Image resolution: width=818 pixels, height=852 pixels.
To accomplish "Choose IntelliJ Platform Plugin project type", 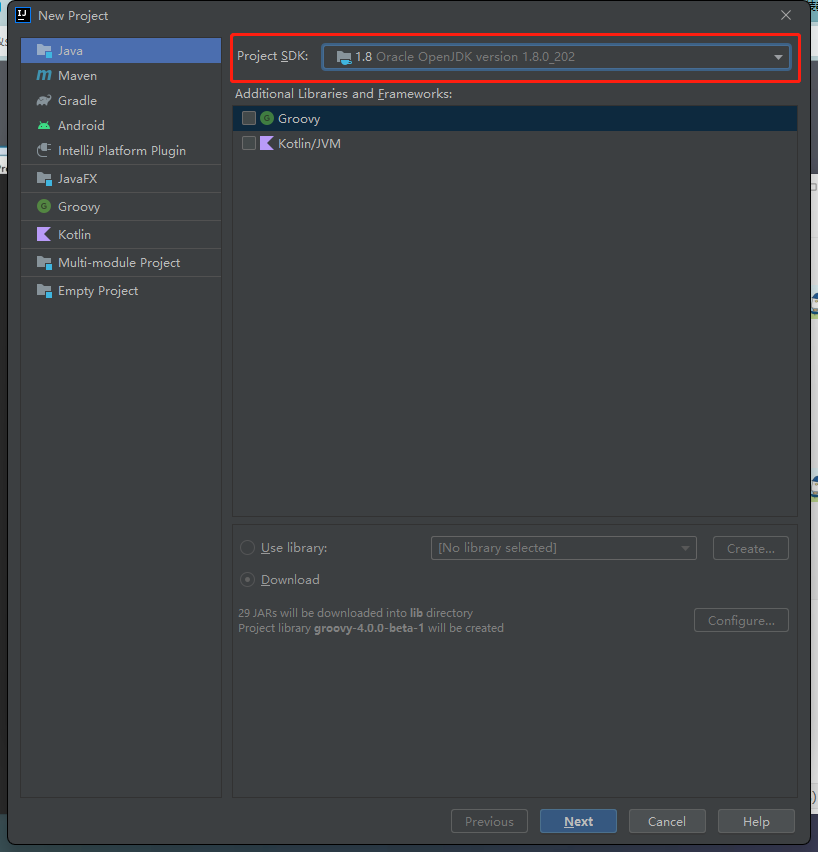I will coord(121,151).
